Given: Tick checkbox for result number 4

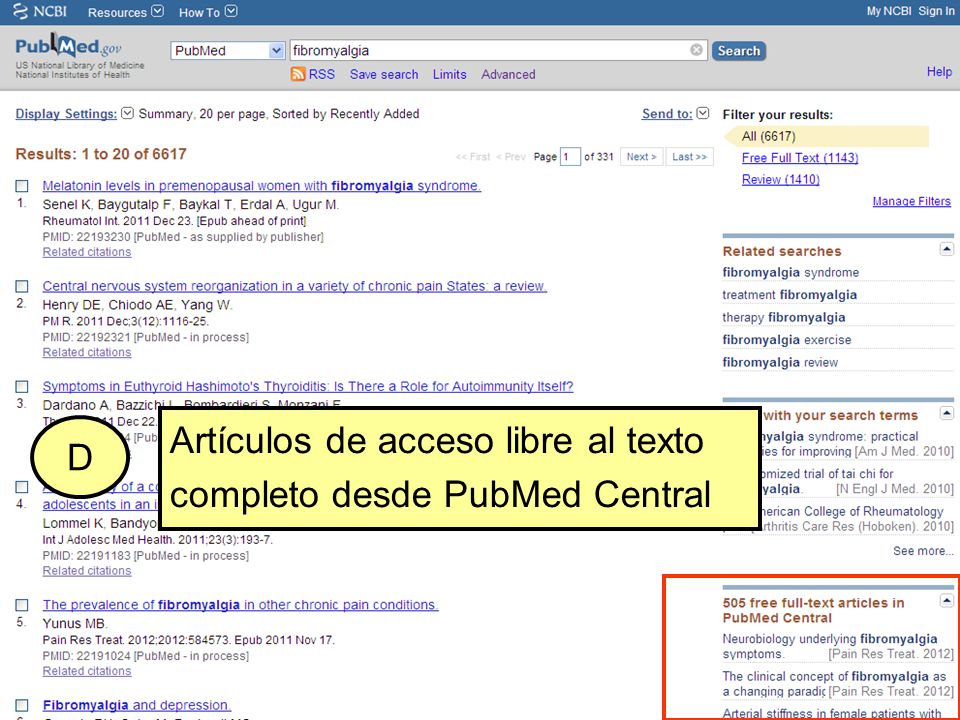Looking at the screenshot, I should 22,487.
